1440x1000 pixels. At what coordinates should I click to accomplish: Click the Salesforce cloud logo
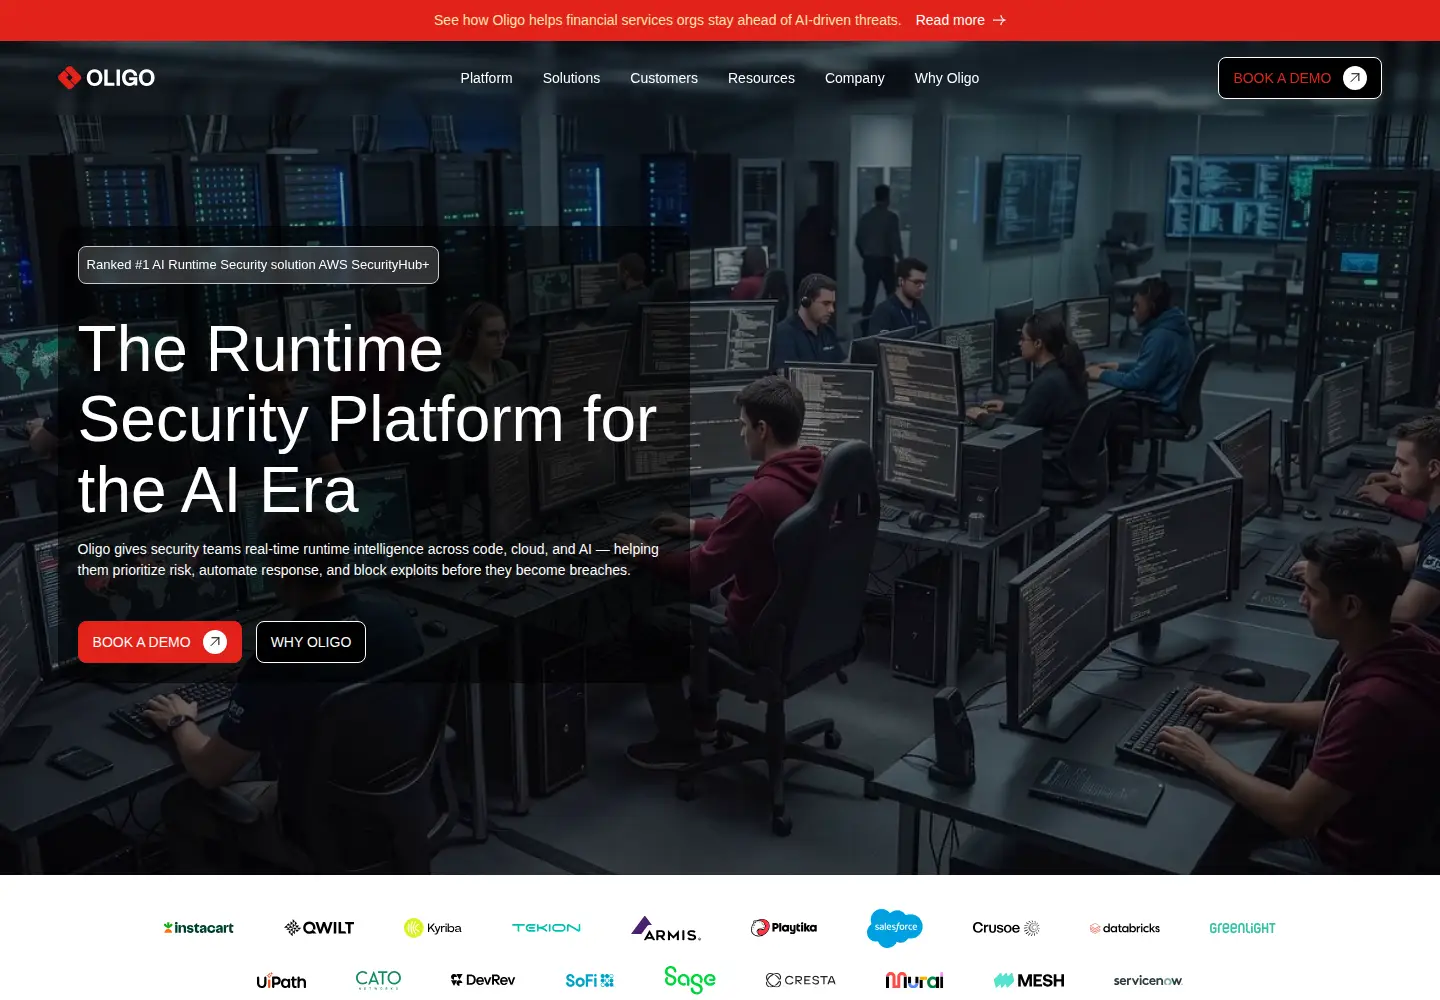[895, 928]
